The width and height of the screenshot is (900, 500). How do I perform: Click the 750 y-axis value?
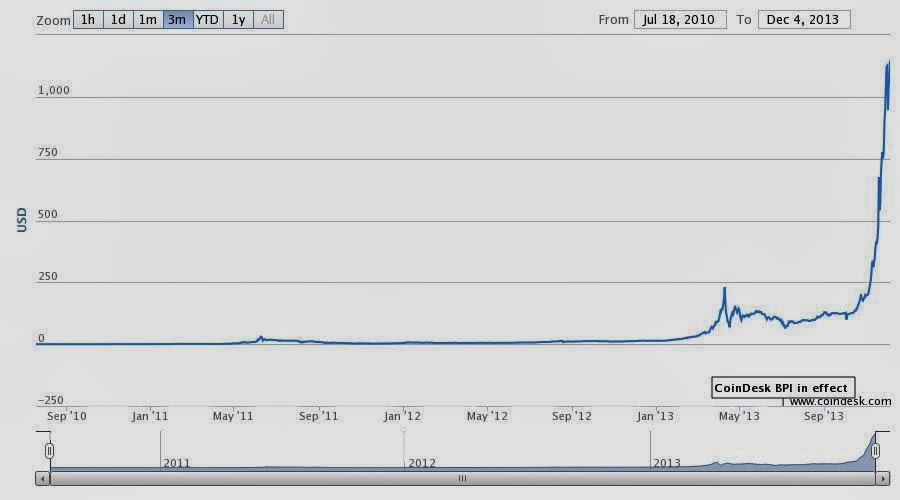click(48, 152)
